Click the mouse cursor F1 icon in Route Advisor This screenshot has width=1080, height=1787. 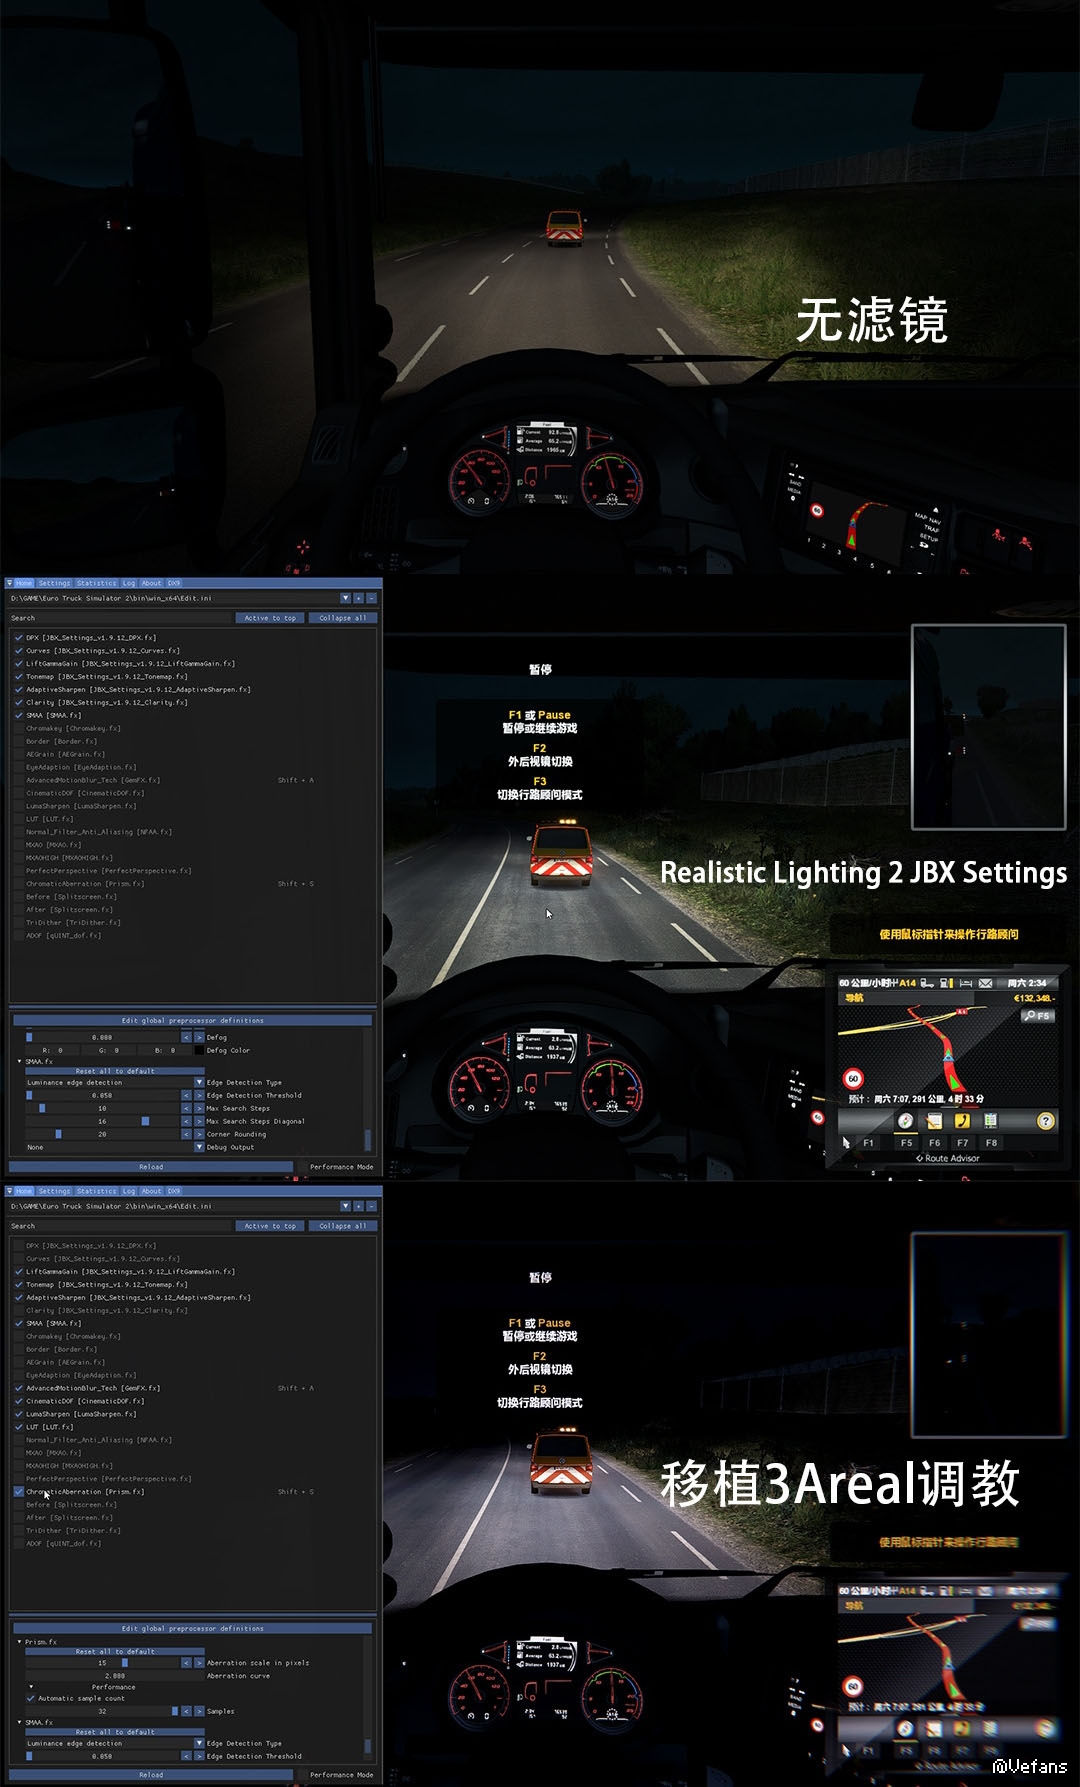[x=846, y=1142]
